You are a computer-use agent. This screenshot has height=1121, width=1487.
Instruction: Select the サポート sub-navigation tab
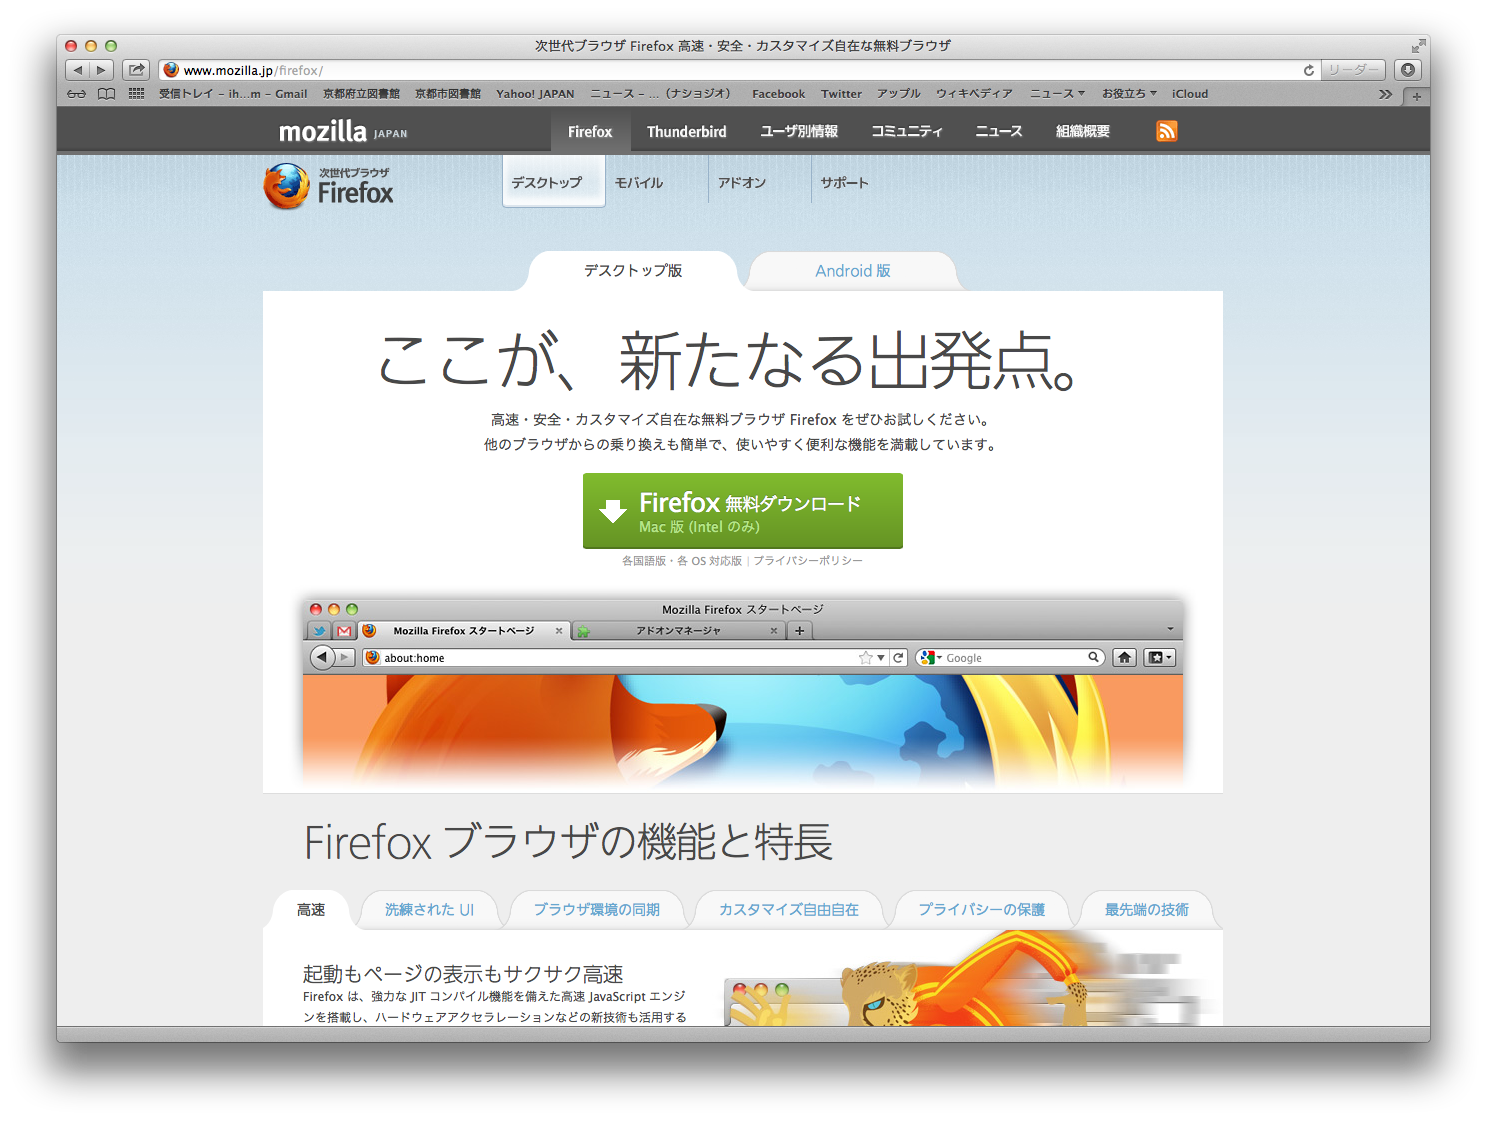(x=845, y=183)
